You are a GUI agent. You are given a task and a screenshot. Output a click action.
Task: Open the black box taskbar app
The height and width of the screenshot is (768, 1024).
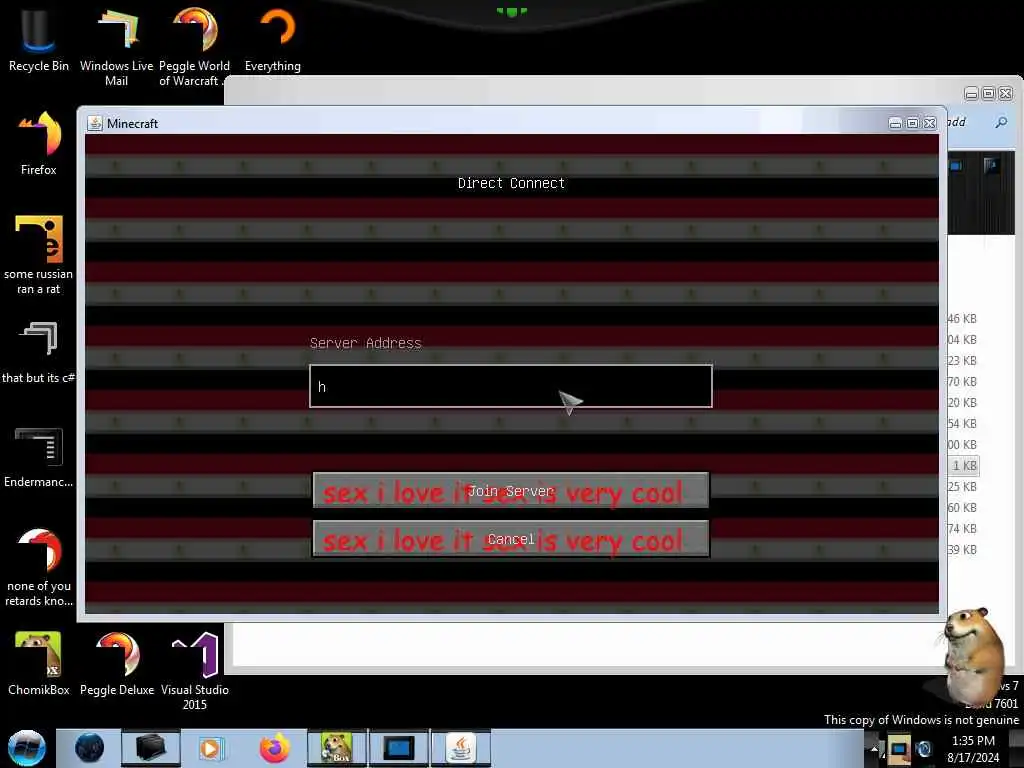click(x=150, y=748)
